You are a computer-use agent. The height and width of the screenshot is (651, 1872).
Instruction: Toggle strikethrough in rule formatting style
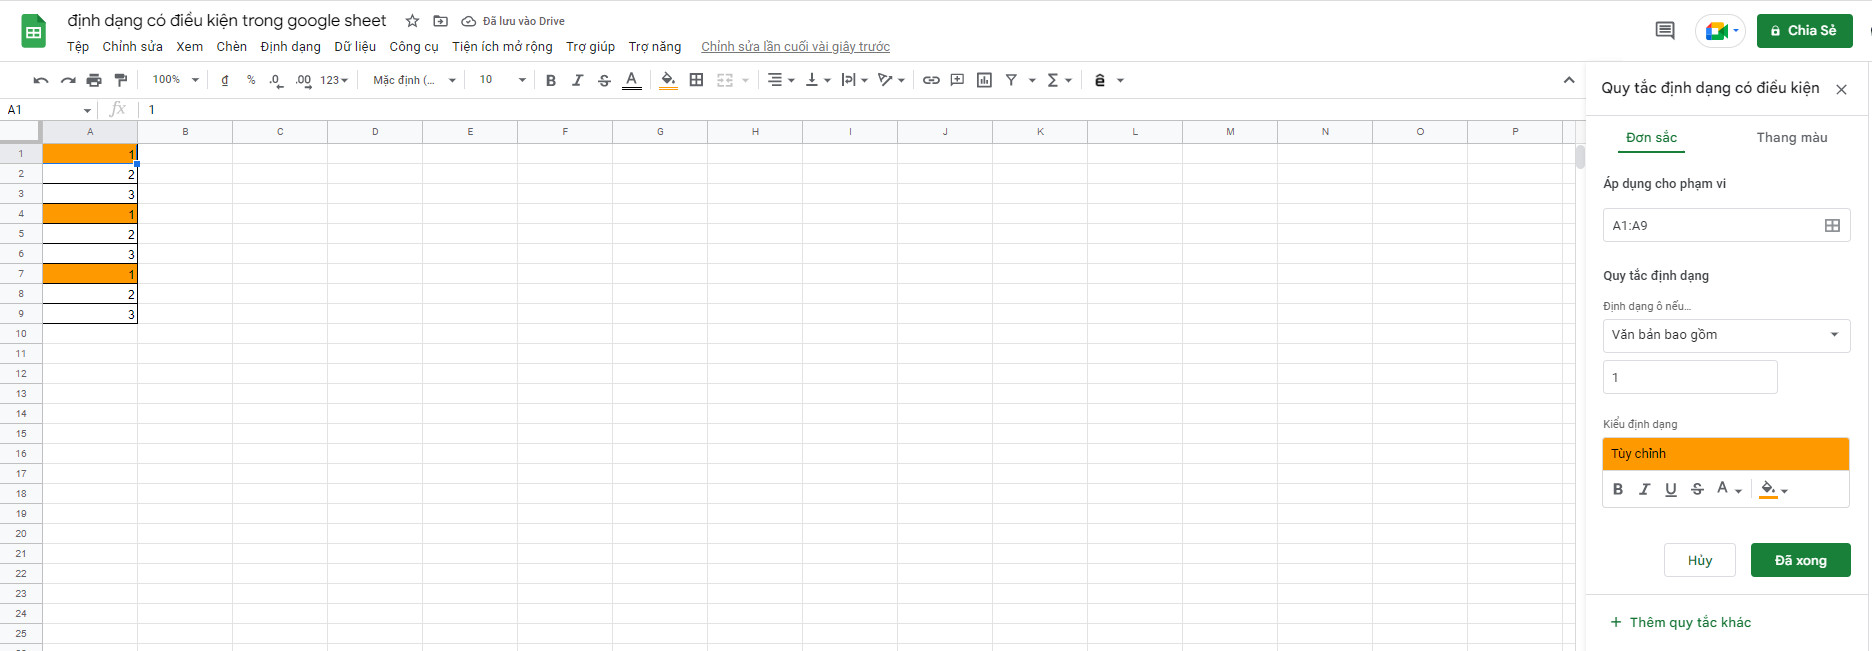[1697, 489]
